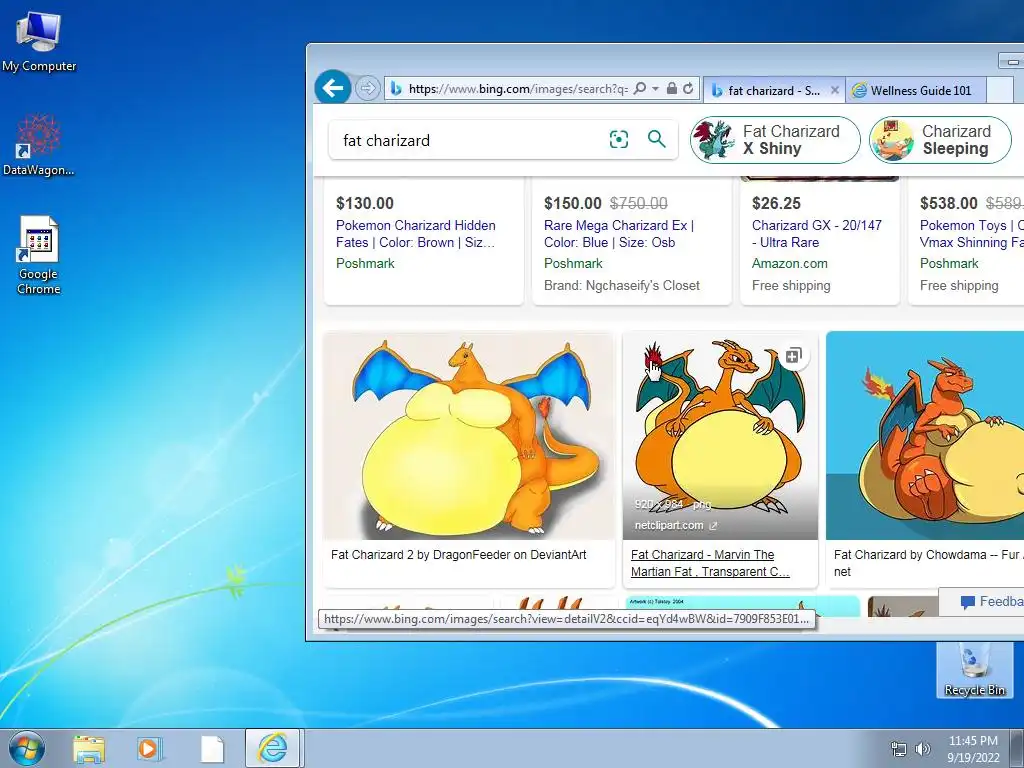Click the browser Back arrow button
The image size is (1024, 768).
tap(332, 88)
